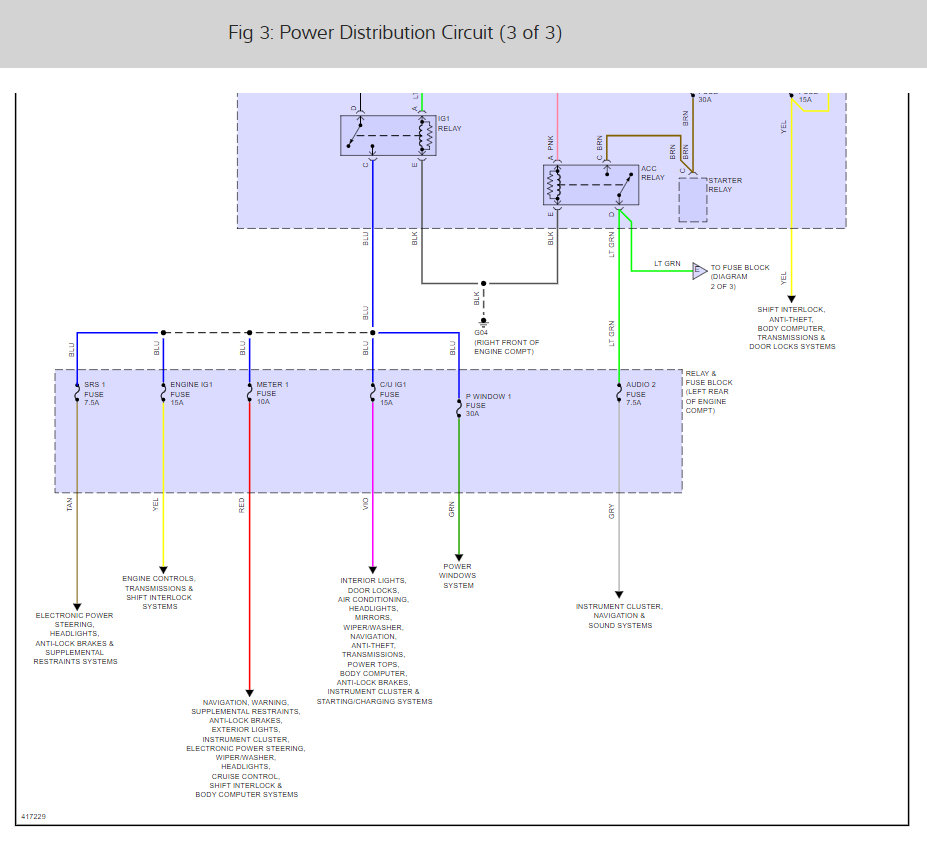Click the 'ACC RELAY' label

(x=653, y=173)
